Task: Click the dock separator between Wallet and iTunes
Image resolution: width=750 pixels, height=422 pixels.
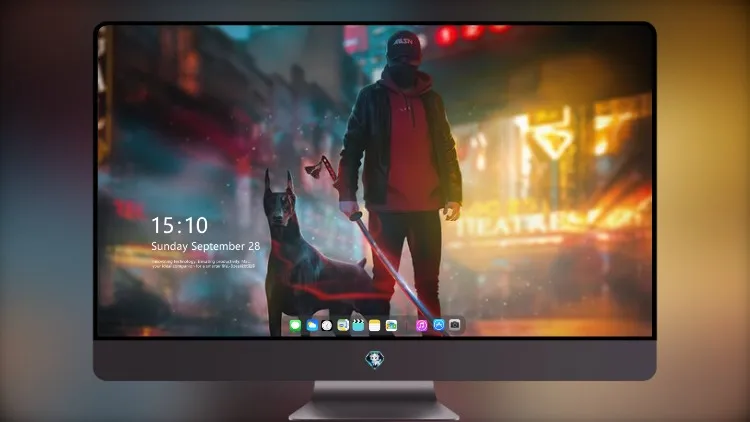Action: pyautogui.click(x=407, y=326)
